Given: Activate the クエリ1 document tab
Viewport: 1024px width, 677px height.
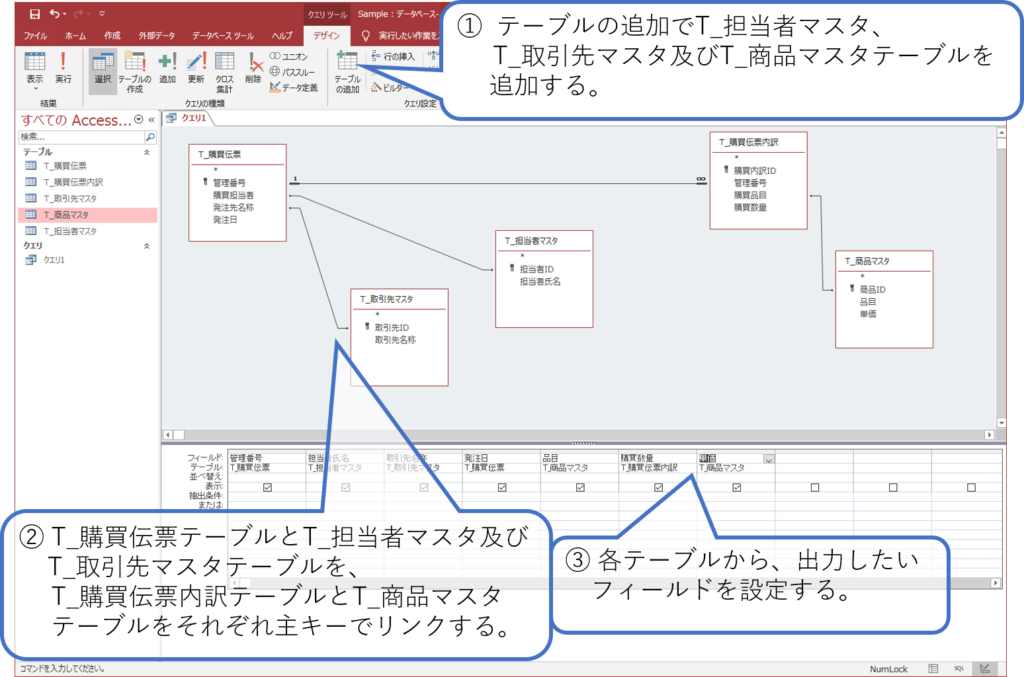Looking at the screenshot, I should coord(187,118).
